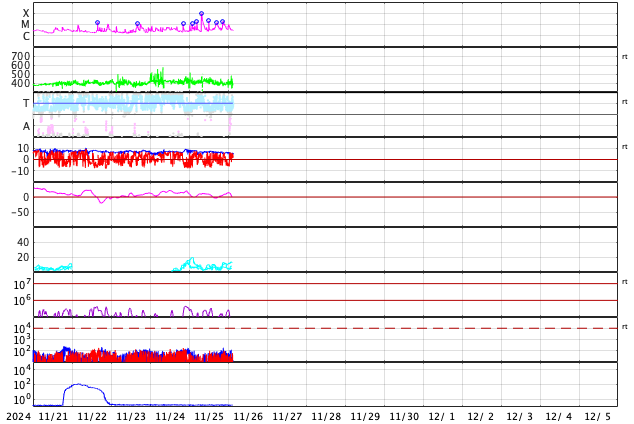Select the 700 speed axis label

coord(21,56)
